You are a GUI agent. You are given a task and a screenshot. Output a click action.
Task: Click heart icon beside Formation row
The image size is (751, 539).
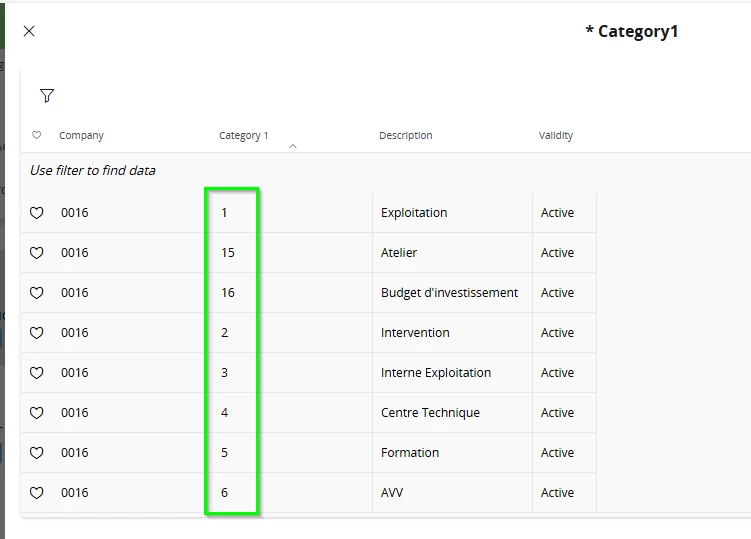(x=37, y=453)
